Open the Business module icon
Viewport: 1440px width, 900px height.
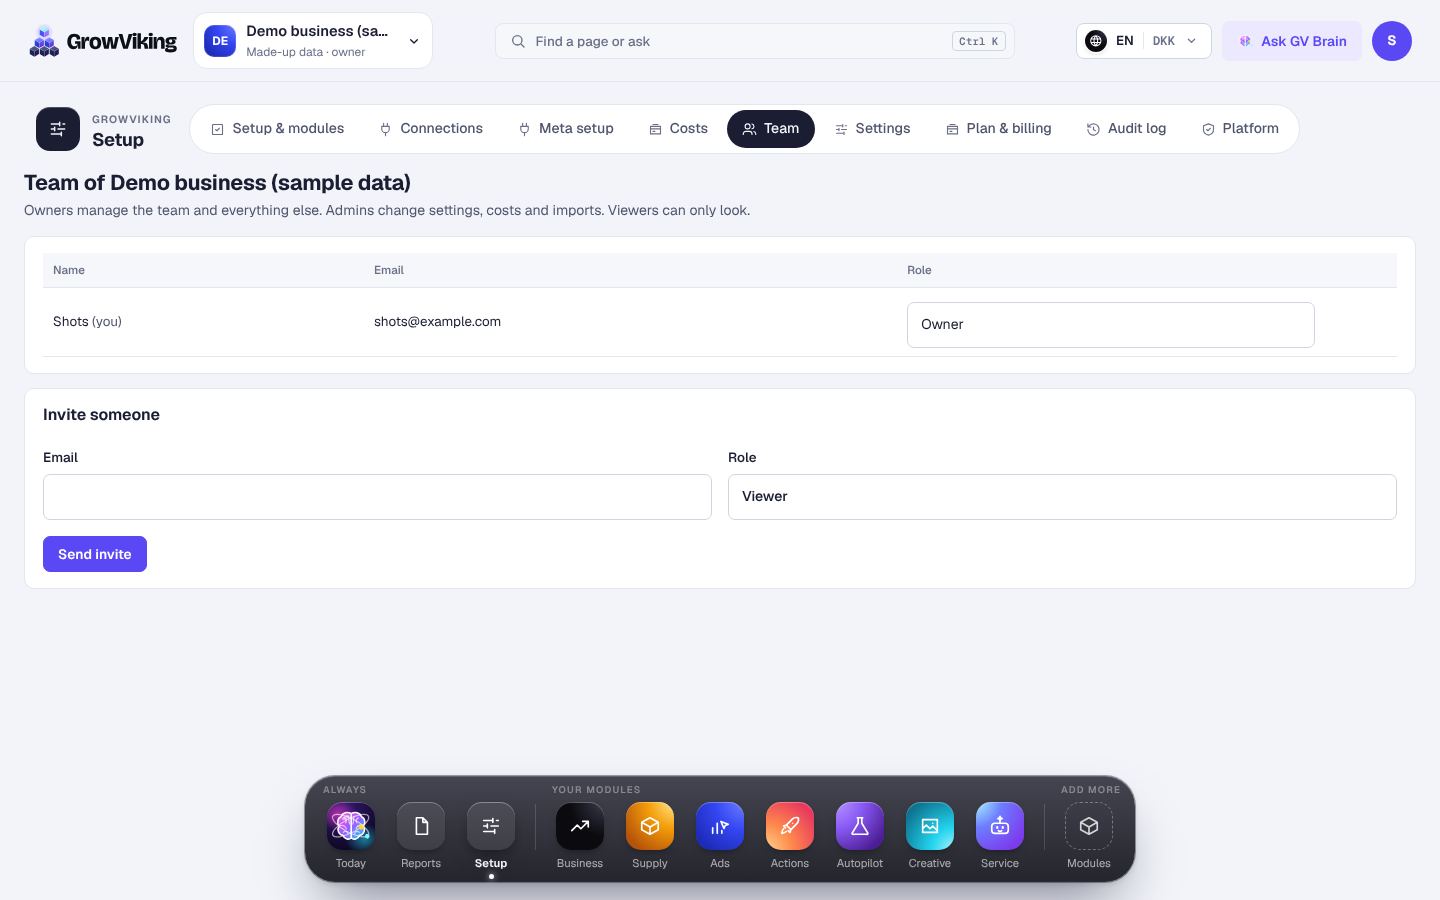(580, 826)
